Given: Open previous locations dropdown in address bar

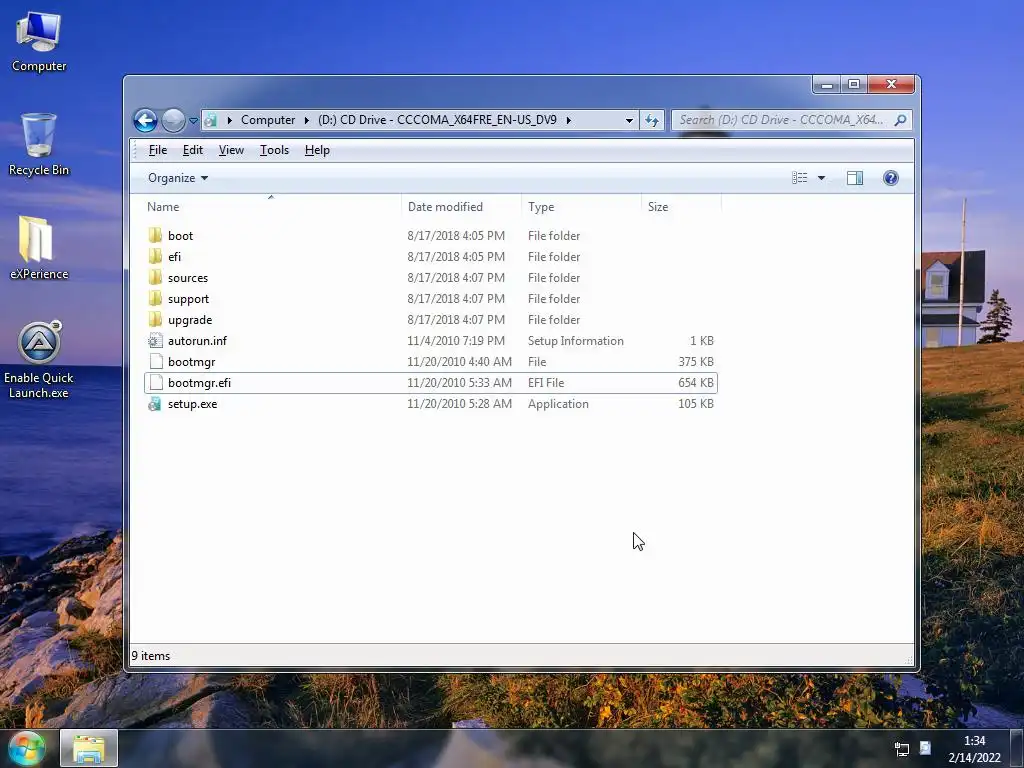Looking at the screenshot, I should (x=629, y=120).
